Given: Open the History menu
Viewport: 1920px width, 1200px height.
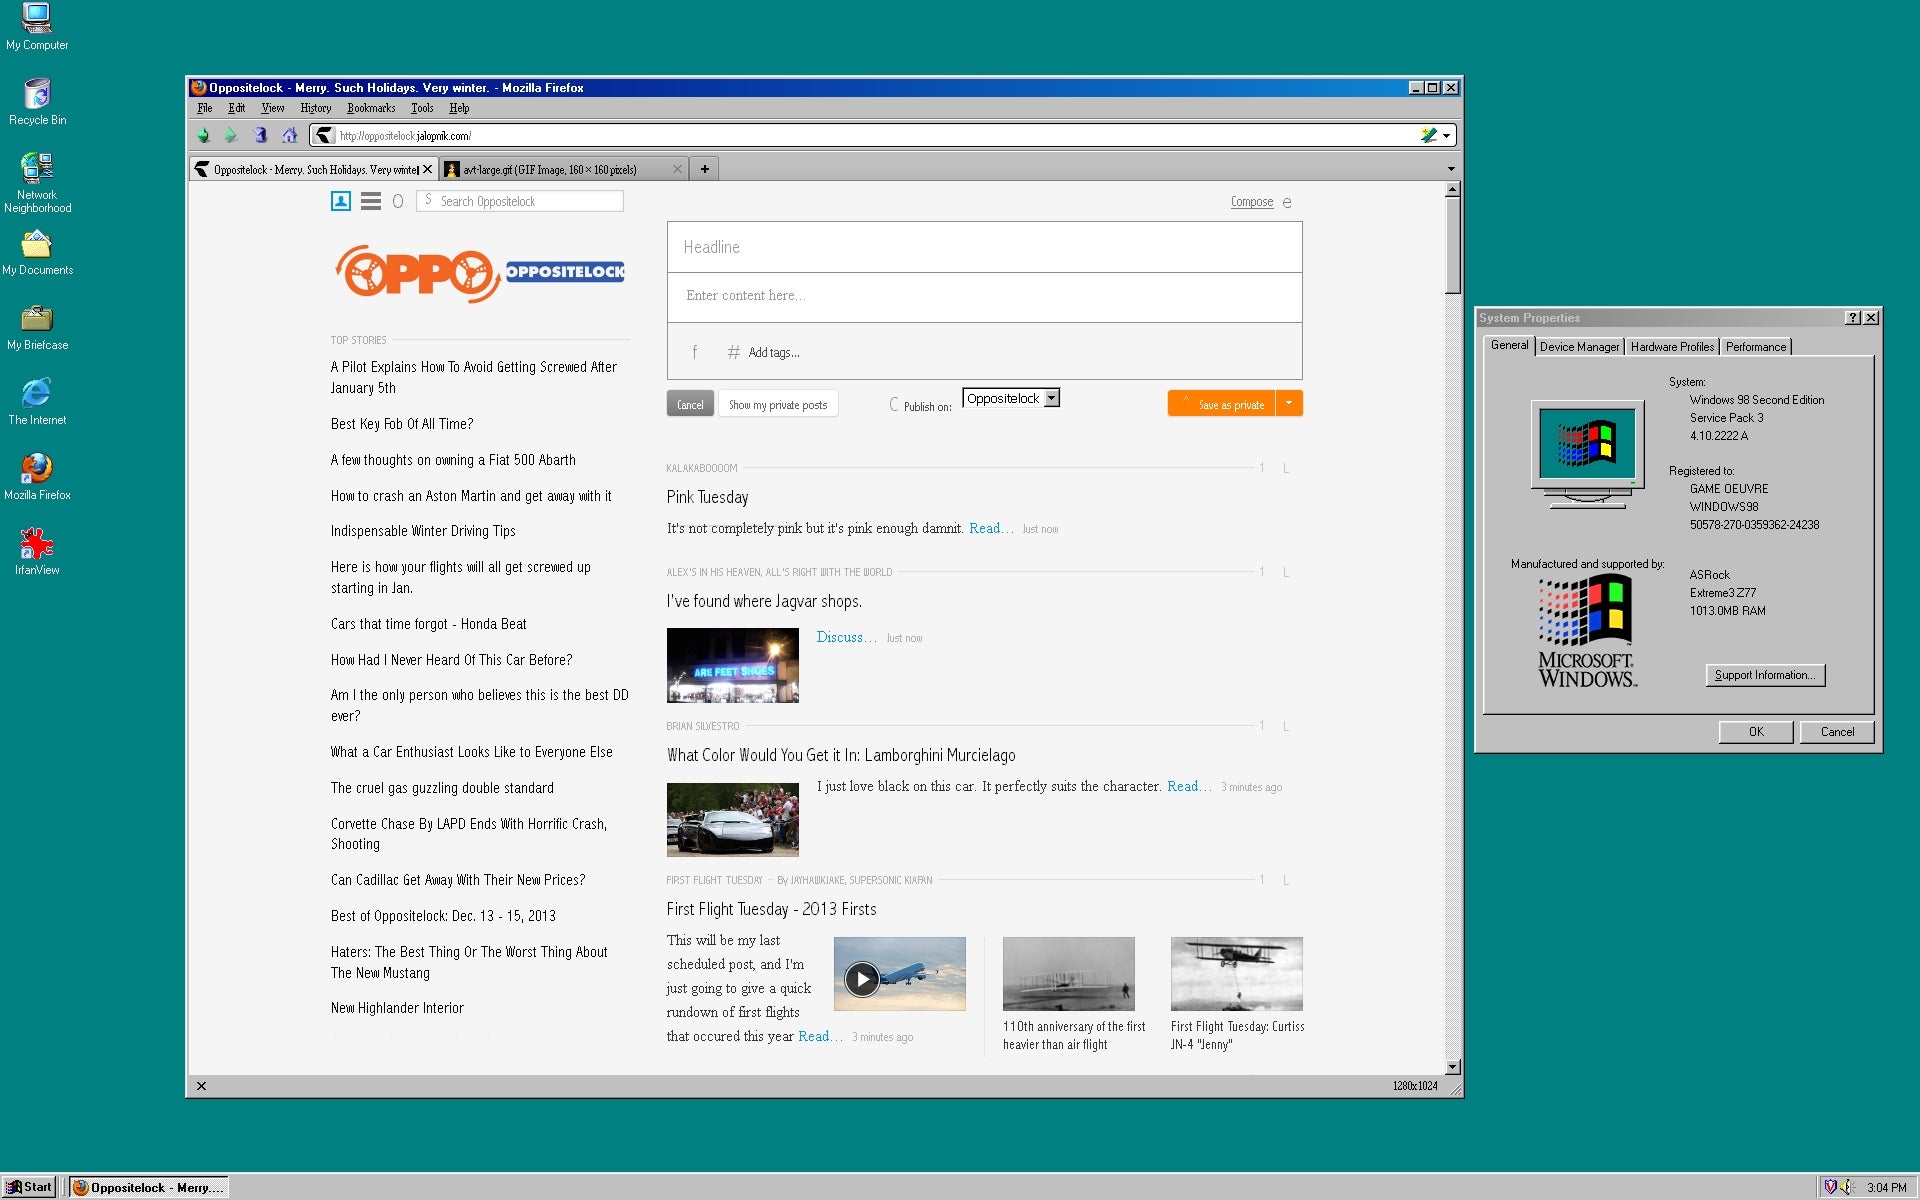Looking at the screenshot, I should click(316, 108).
